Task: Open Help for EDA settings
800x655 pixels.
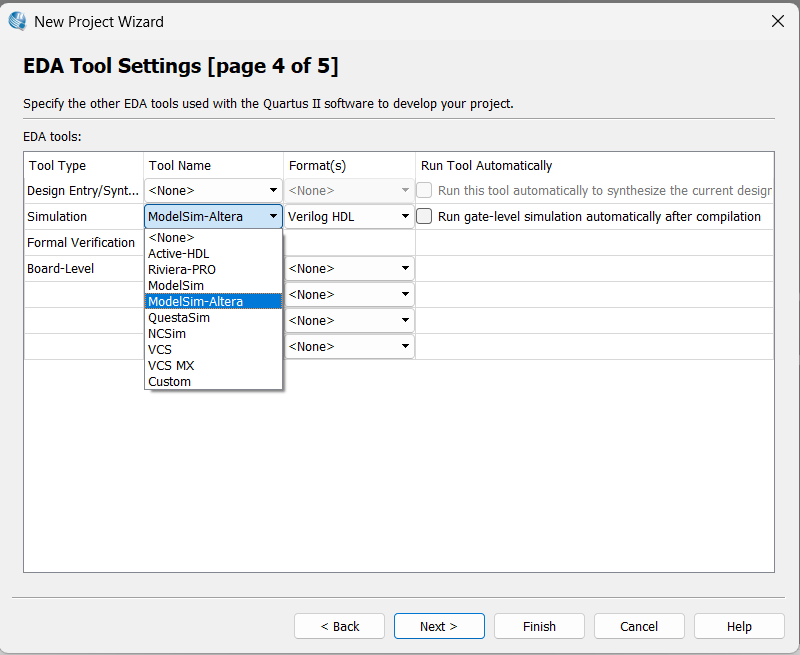Action: [x=739, y=626]
